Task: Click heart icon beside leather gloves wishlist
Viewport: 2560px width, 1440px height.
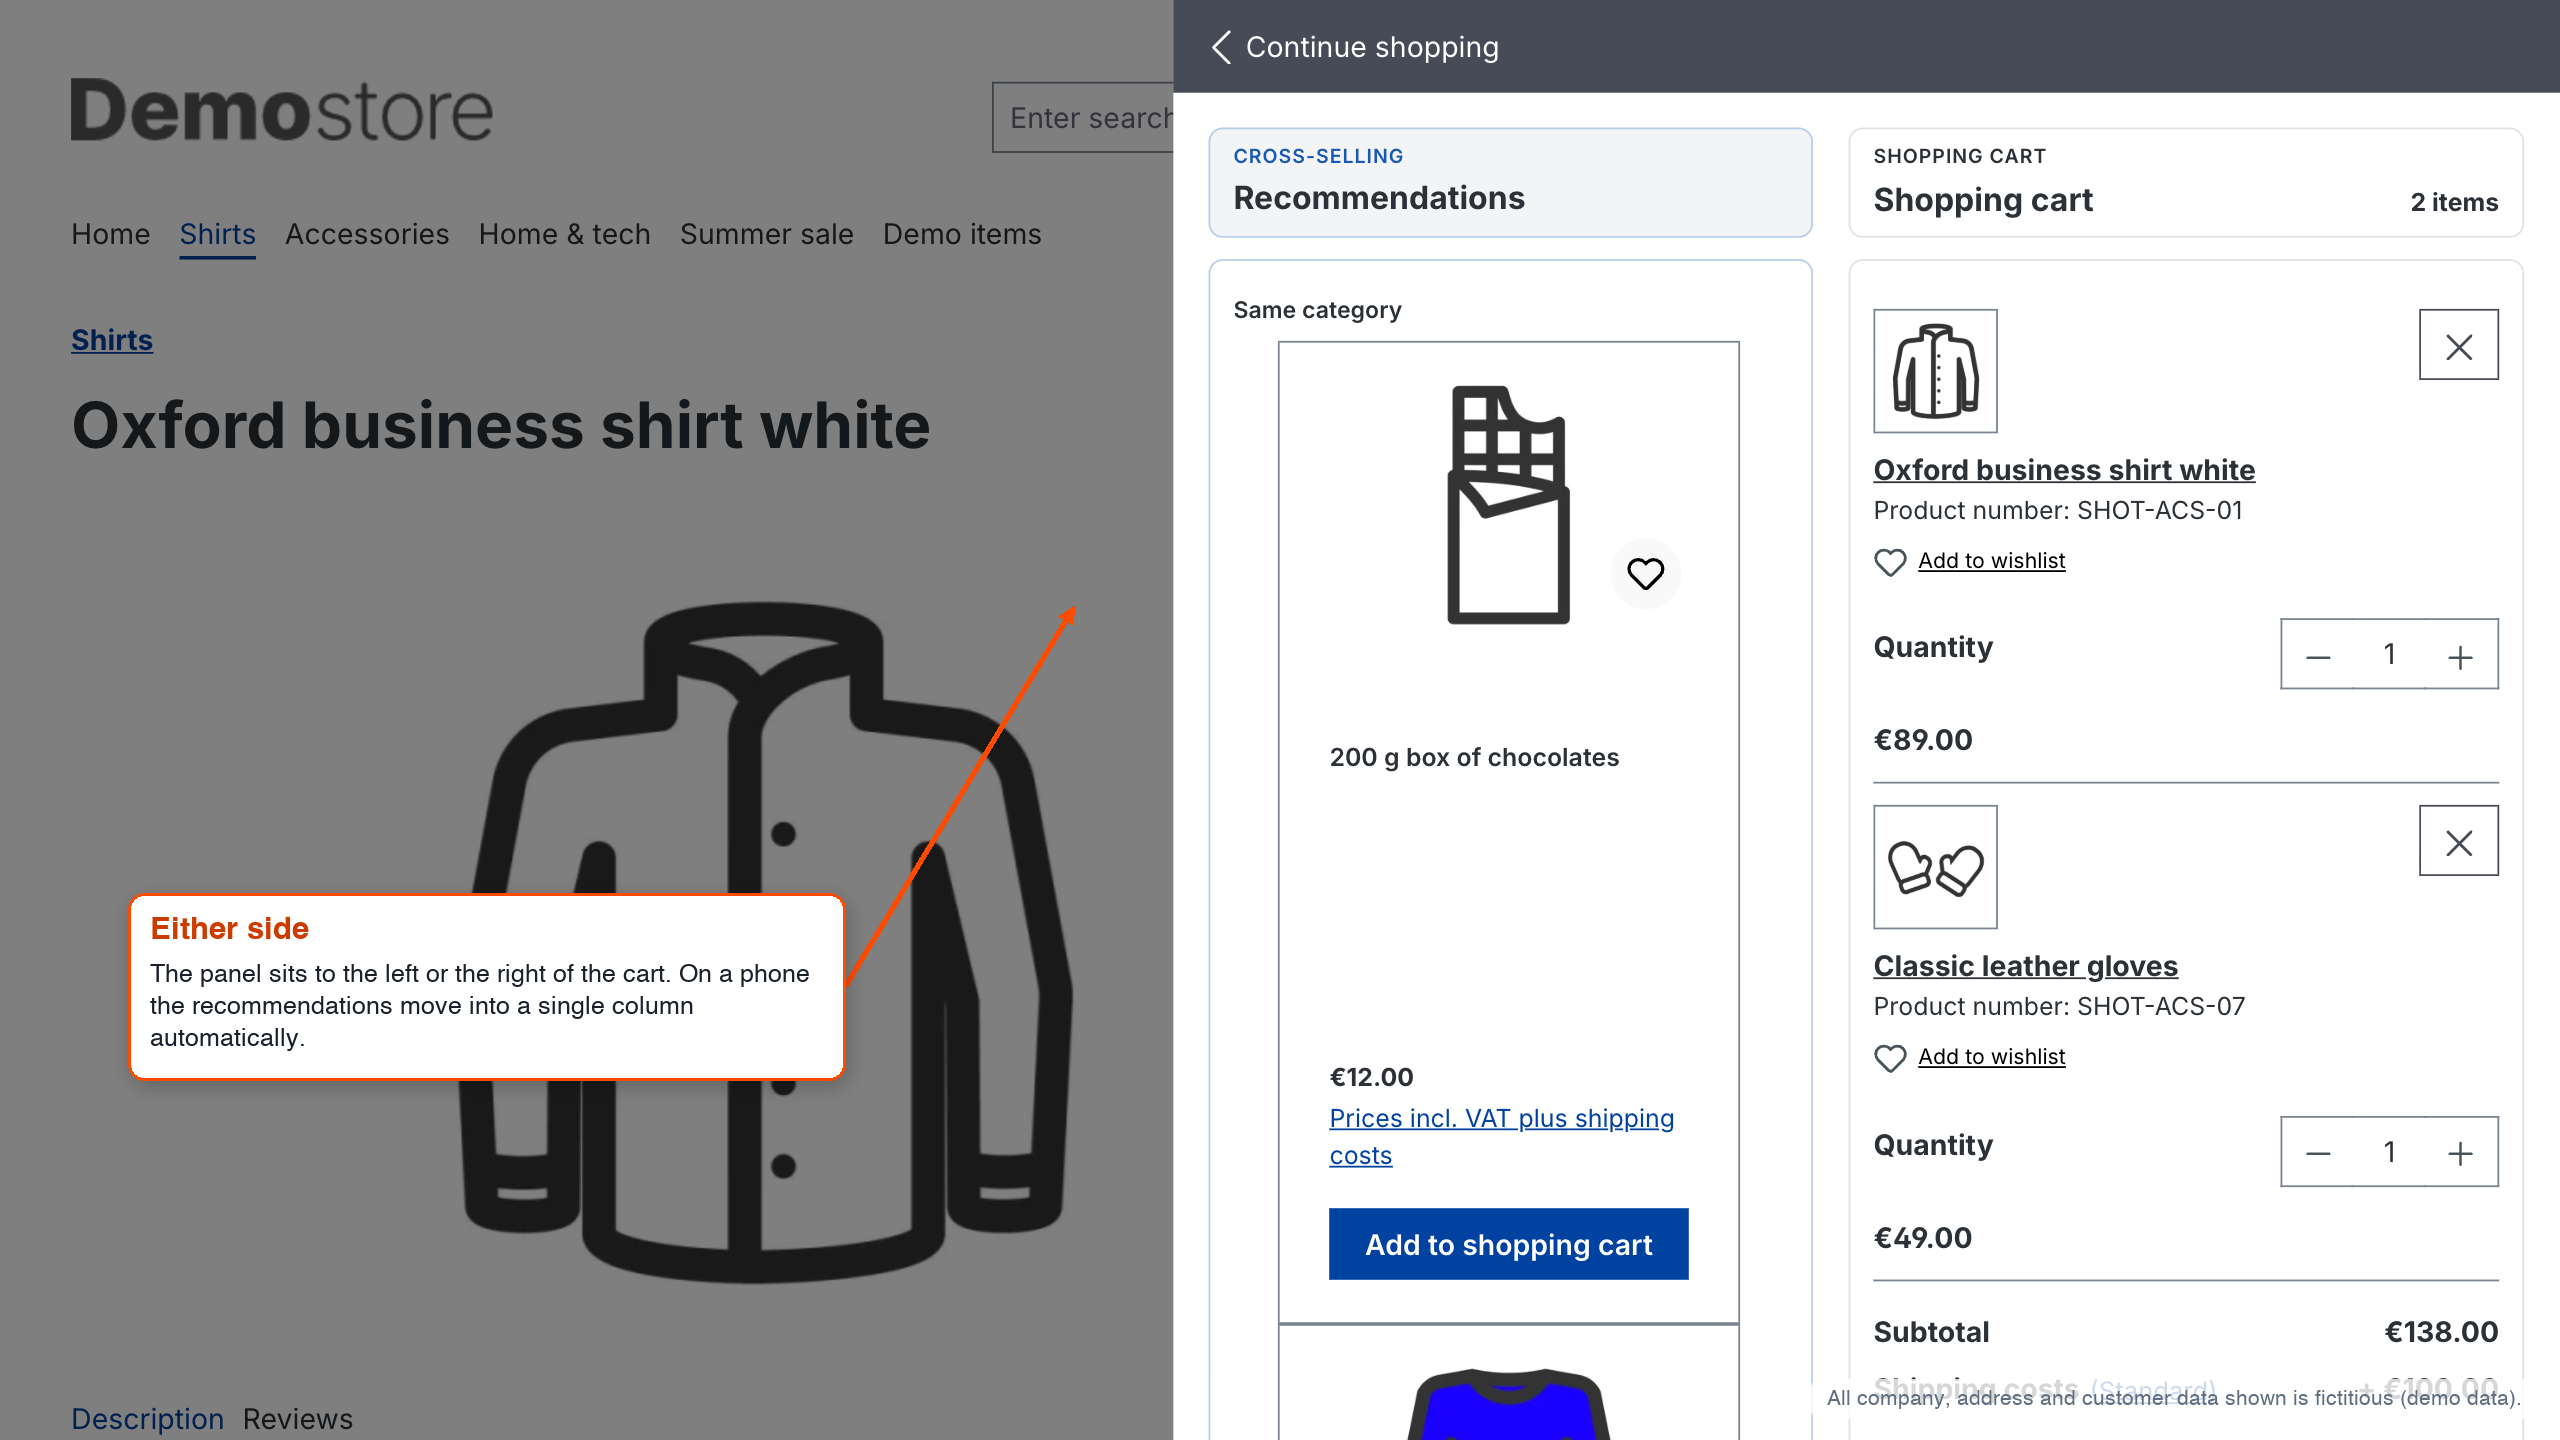Action: click(1889, 1058)
